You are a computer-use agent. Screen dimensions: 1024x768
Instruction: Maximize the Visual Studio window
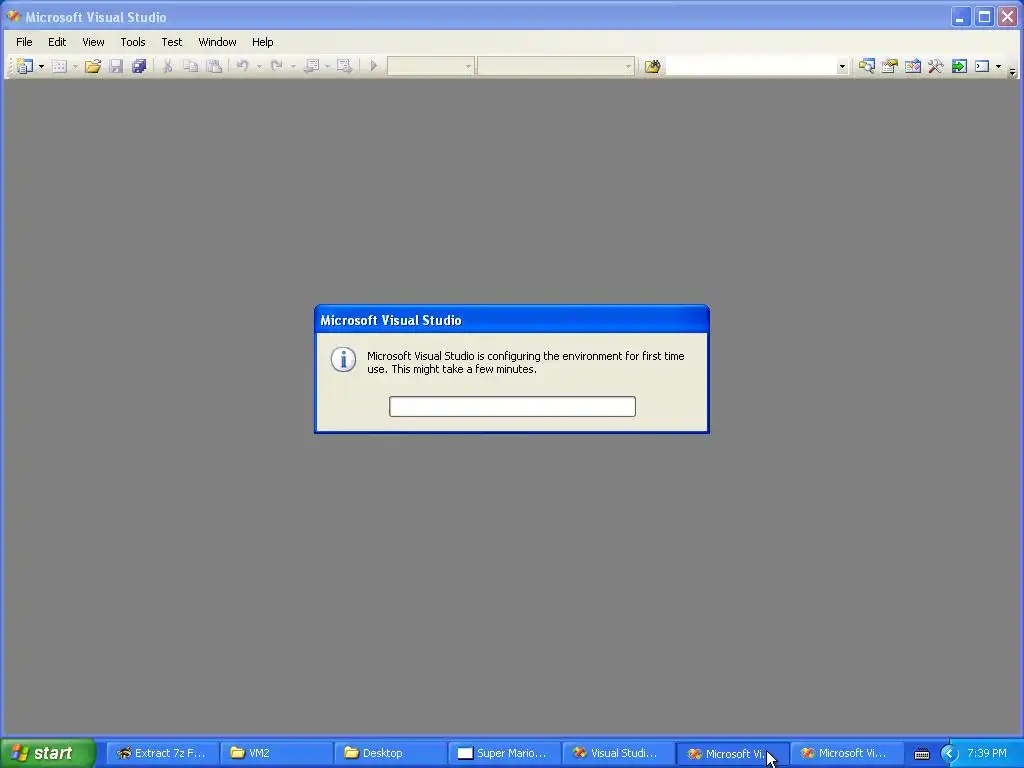984,17
